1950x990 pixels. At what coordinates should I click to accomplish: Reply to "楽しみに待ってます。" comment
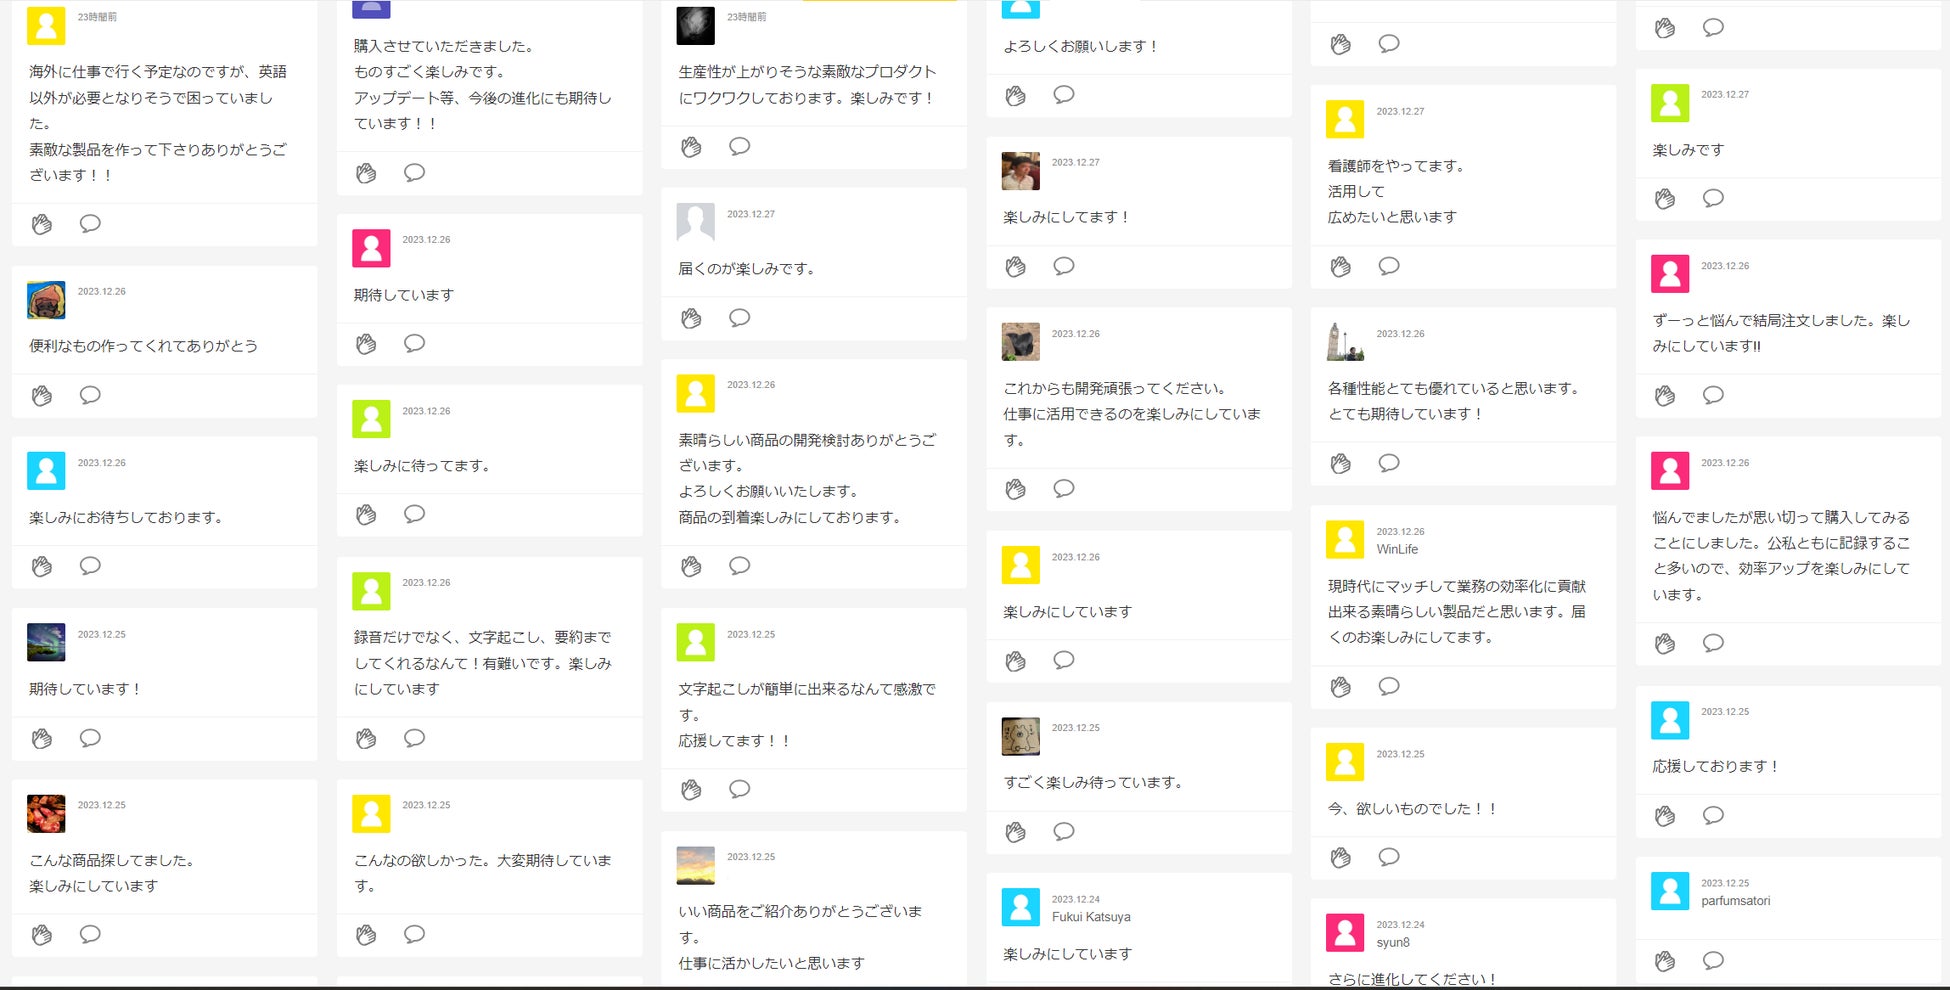(x=414, y=514)
